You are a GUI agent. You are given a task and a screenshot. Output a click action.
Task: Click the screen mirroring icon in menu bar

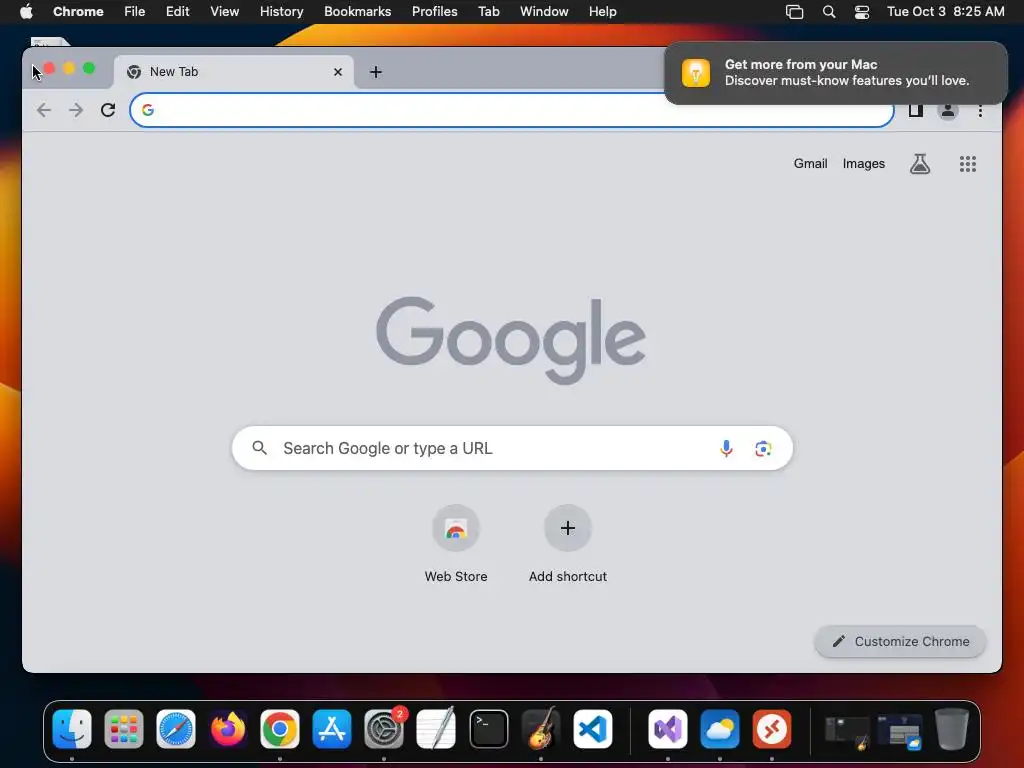[x=794, y=11]
